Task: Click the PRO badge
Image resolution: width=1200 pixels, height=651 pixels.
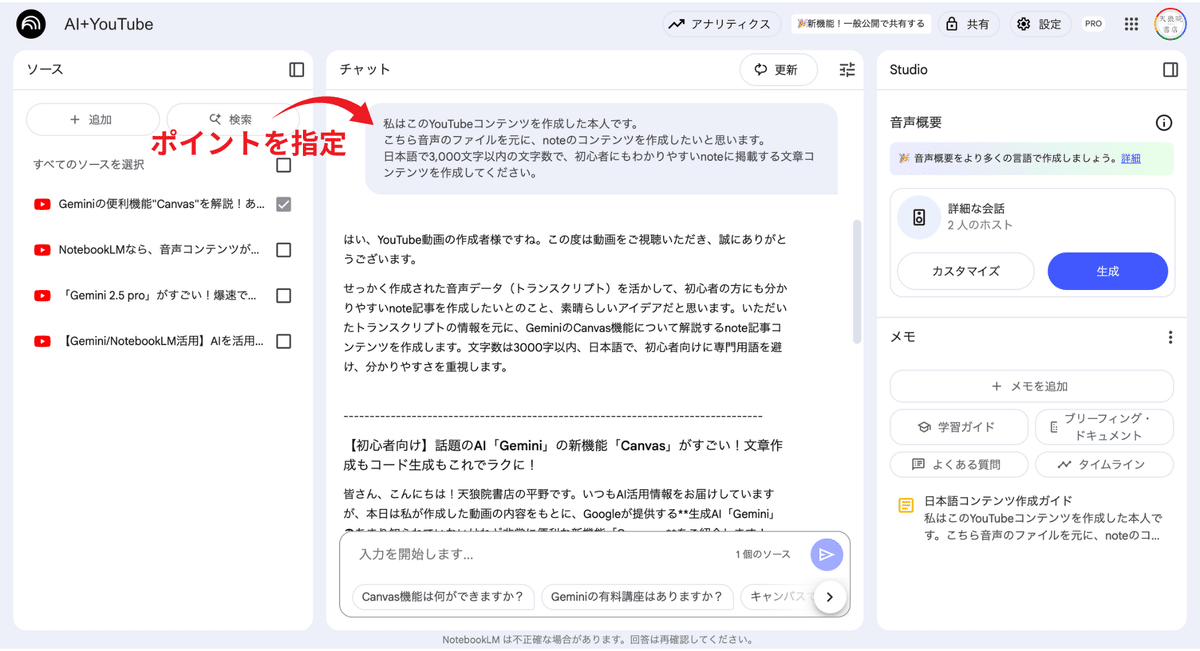Action: pos(1094,24)
